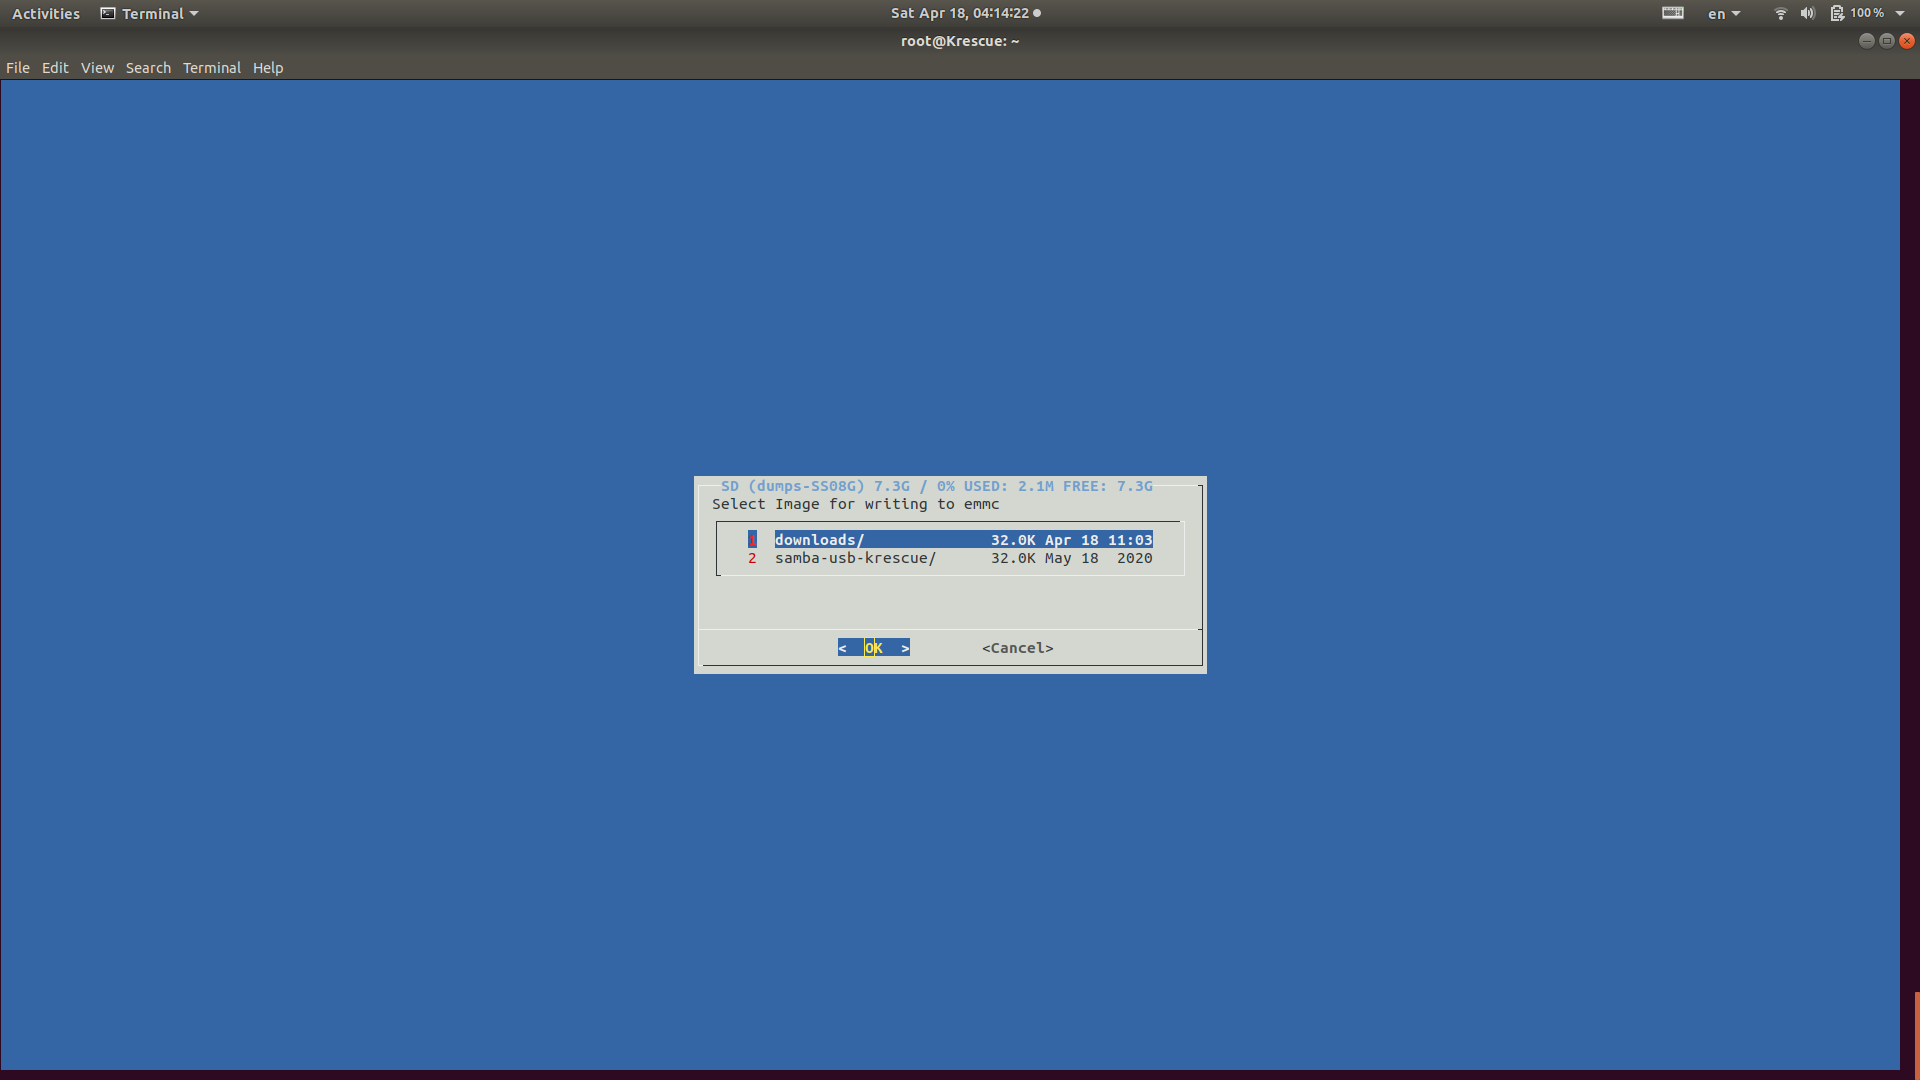Viewport: 1920px width, 1080px height.
Task: Select the downloads/ folder entry
Action: tap(819, 540)
